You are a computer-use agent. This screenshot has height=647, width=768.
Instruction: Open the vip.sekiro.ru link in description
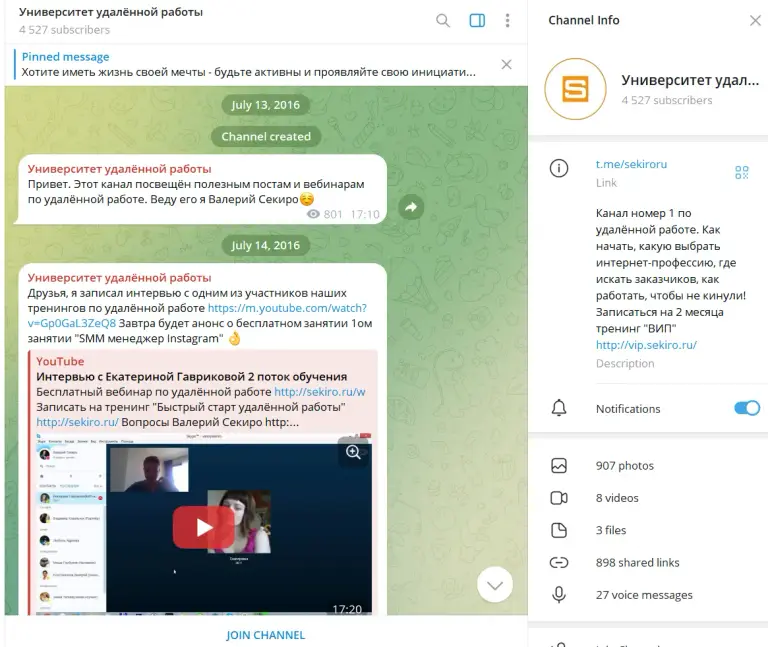tap(646, 345)
